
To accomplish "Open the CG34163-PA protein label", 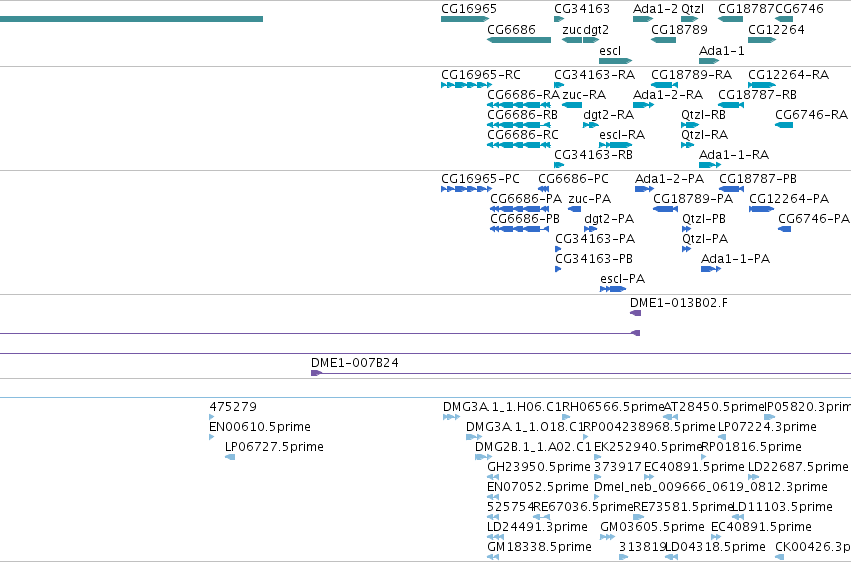I will coord(595,239).
